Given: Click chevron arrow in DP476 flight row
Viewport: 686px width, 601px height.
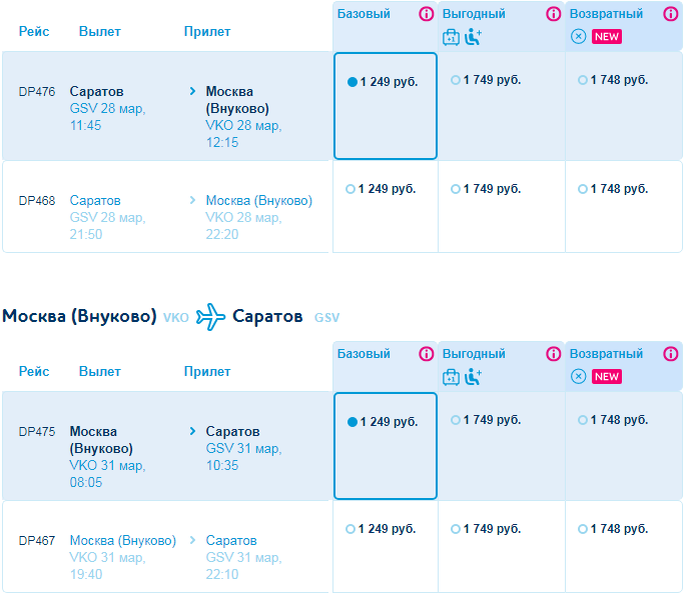Looking at the screenshot, I should 192,91.
